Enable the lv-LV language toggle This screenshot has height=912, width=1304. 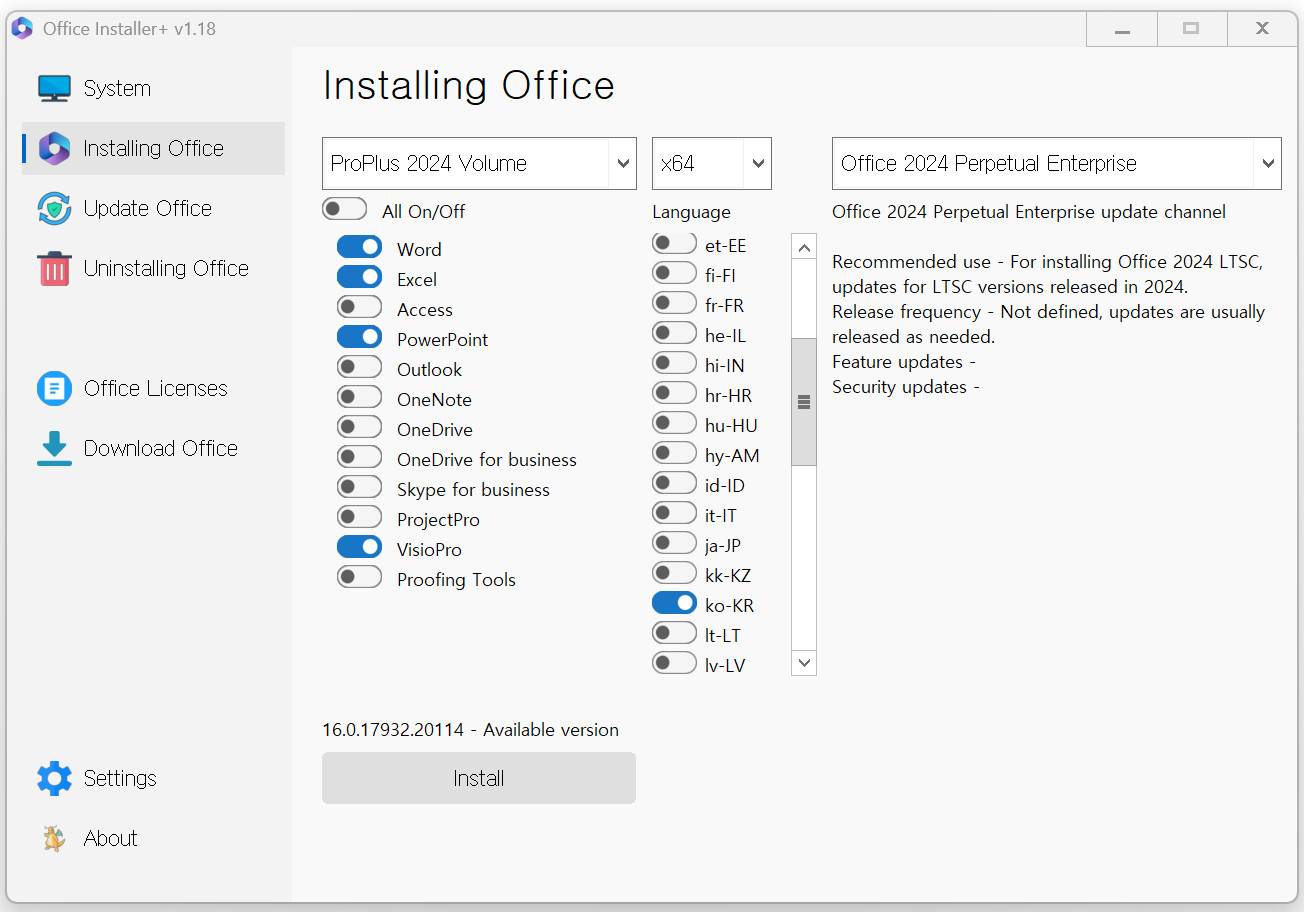[x=674, y=662]
